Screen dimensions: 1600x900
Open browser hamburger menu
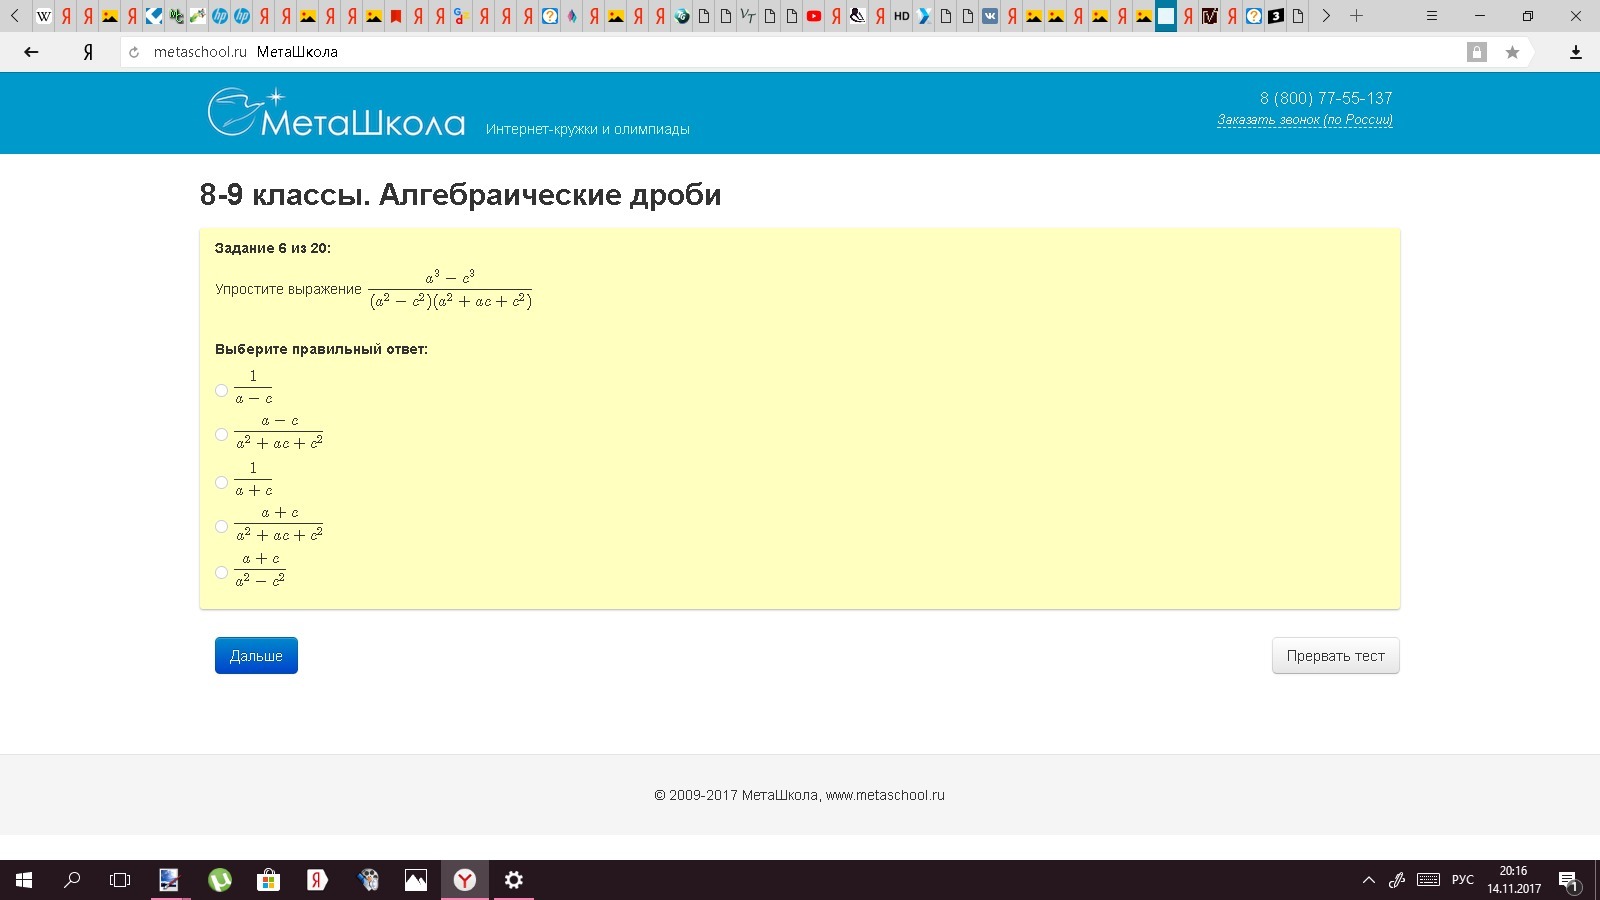(1432, 16)
